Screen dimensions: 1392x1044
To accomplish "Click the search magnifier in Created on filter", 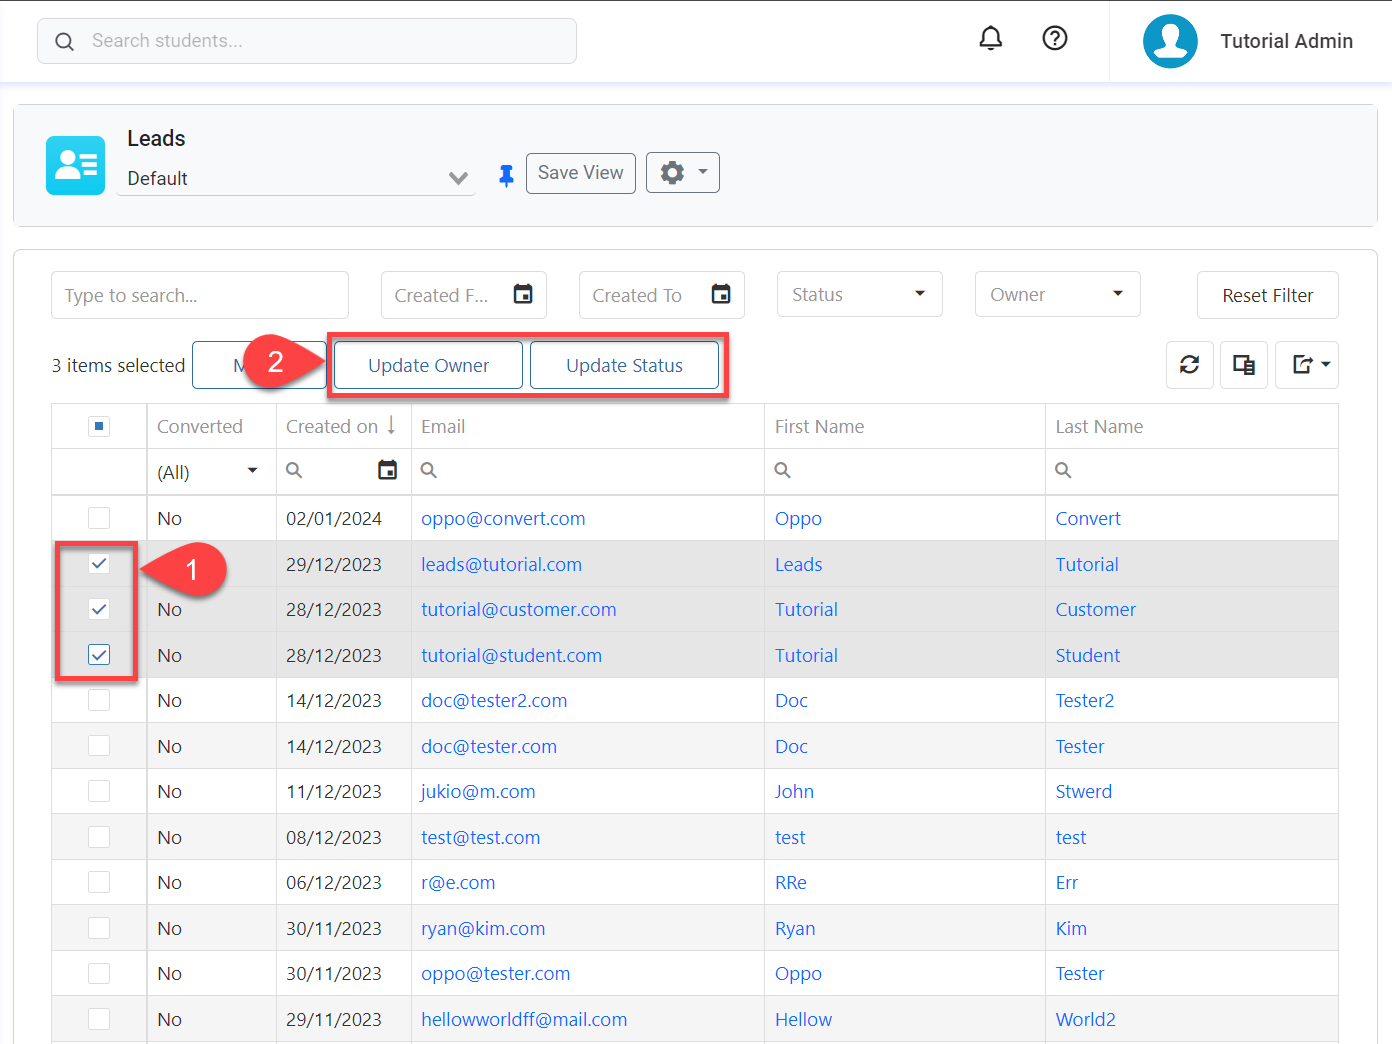I will pyautogui.click(x=294, y=470).
